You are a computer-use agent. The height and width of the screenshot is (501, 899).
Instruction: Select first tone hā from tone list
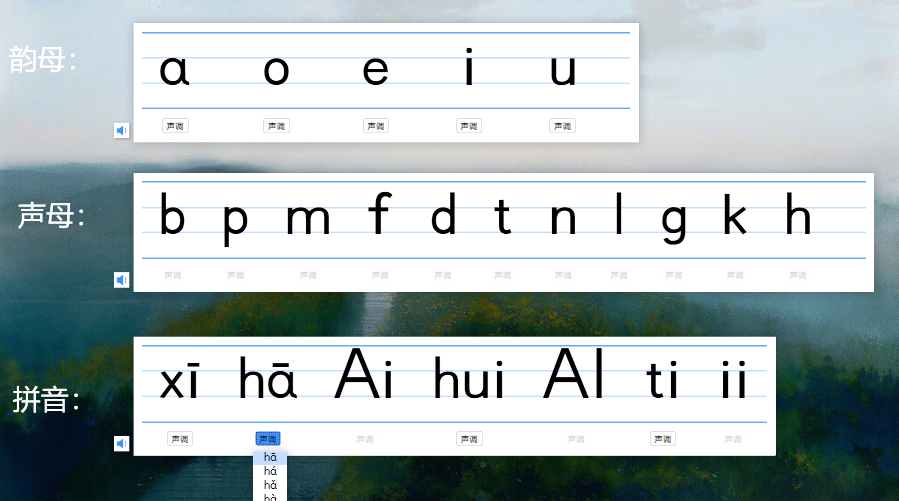coord(270,457)
